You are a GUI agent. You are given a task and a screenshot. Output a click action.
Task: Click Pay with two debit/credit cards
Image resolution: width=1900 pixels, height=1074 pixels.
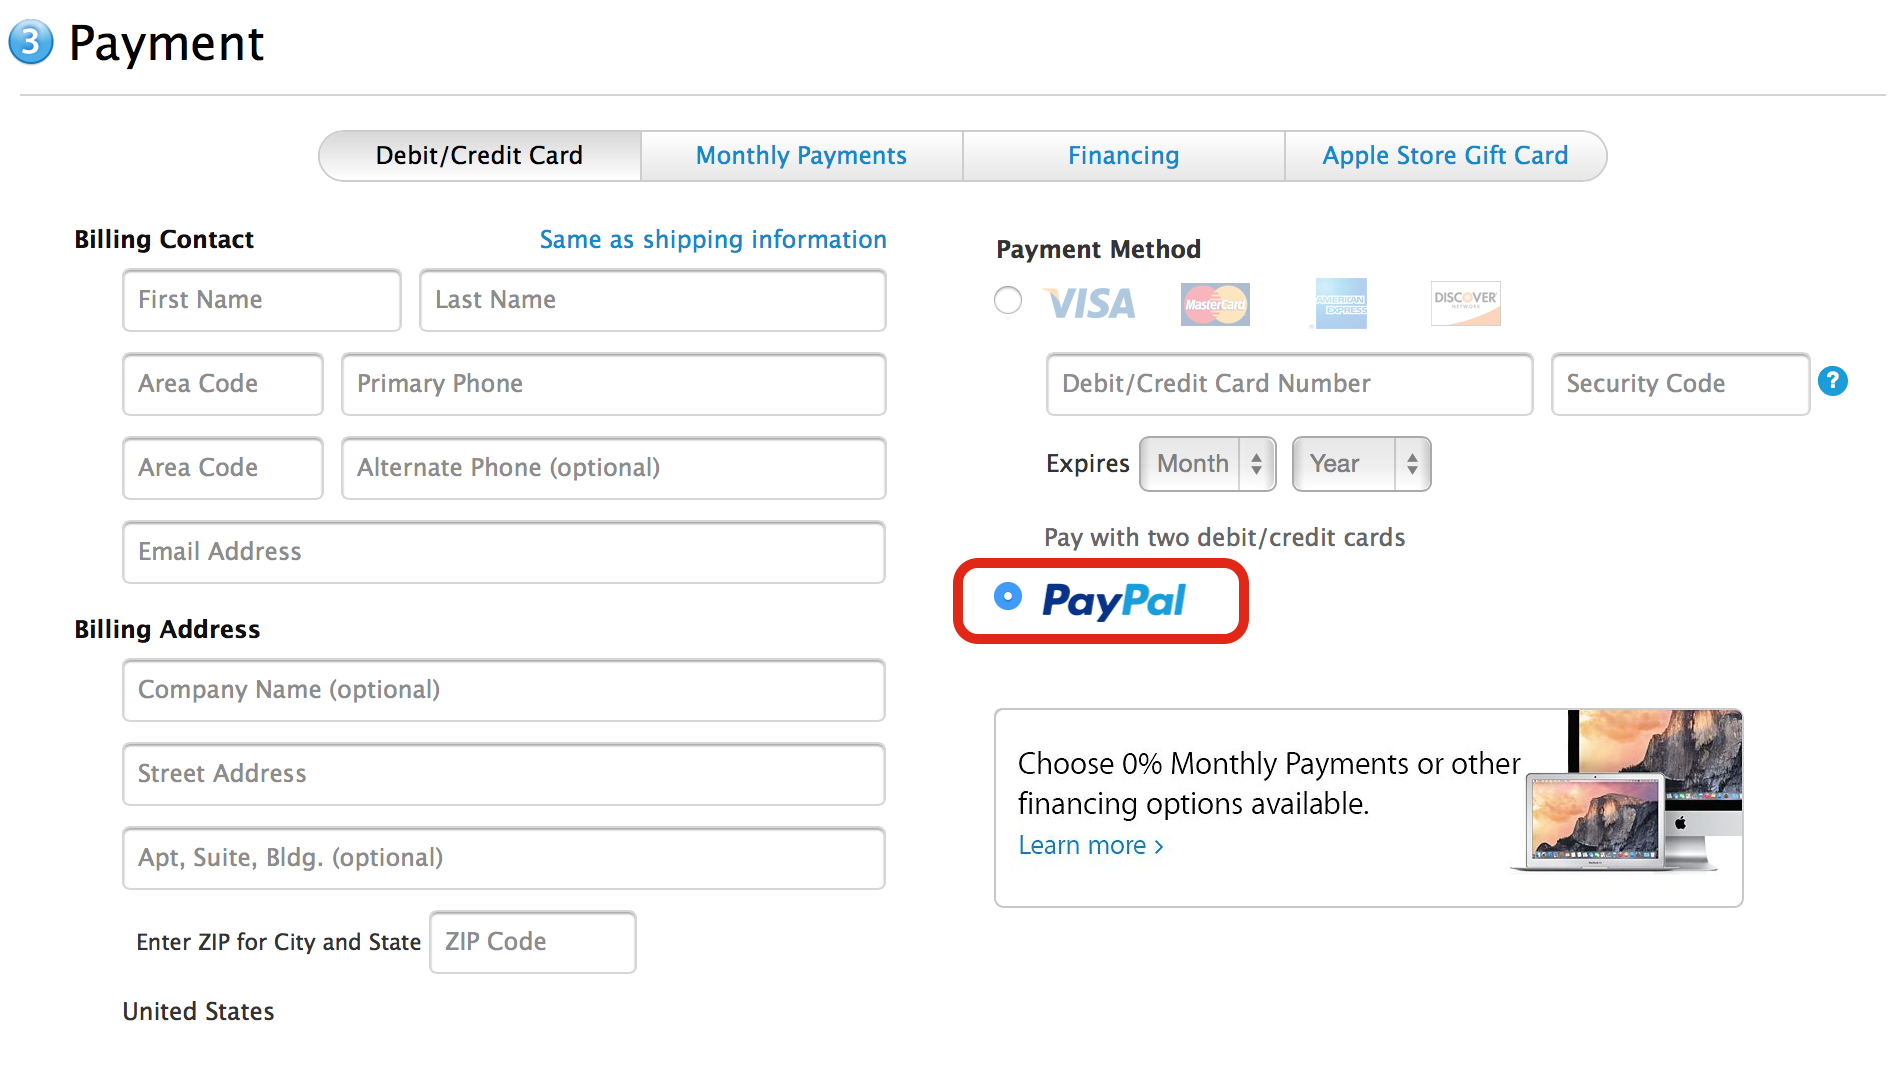point(1224,538)
